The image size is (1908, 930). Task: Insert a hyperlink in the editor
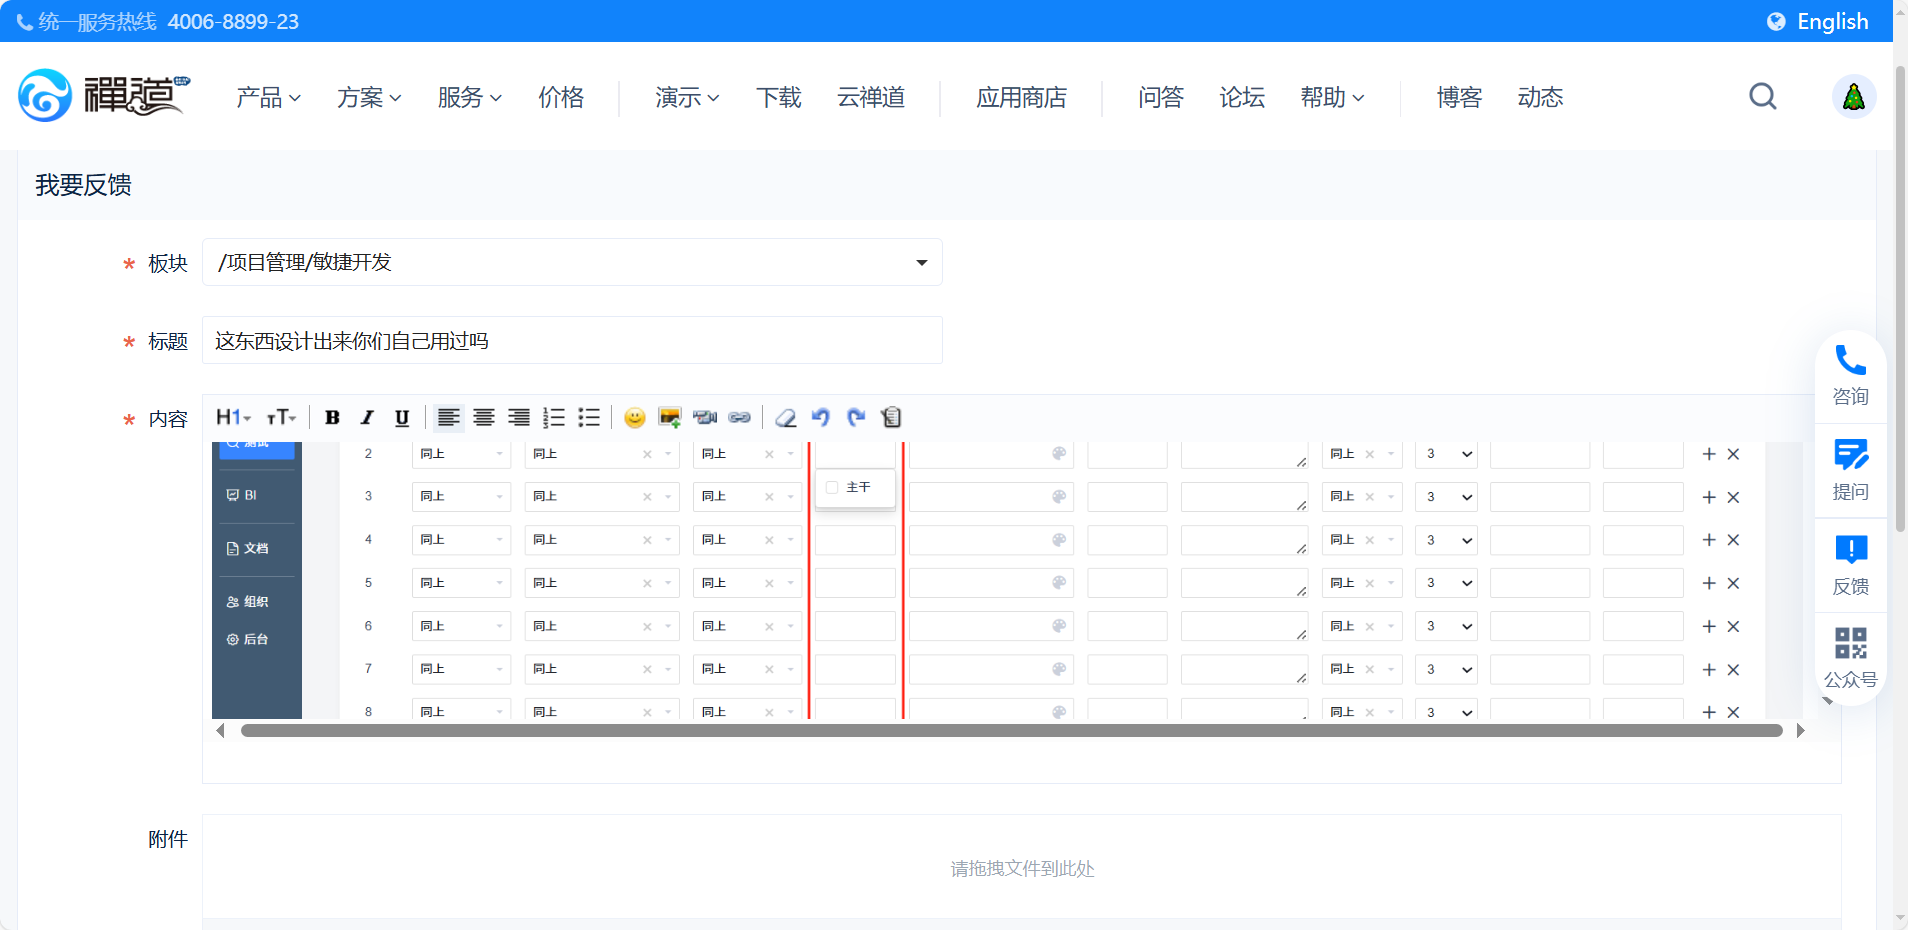pyautogui.click(x=740, y=418)
